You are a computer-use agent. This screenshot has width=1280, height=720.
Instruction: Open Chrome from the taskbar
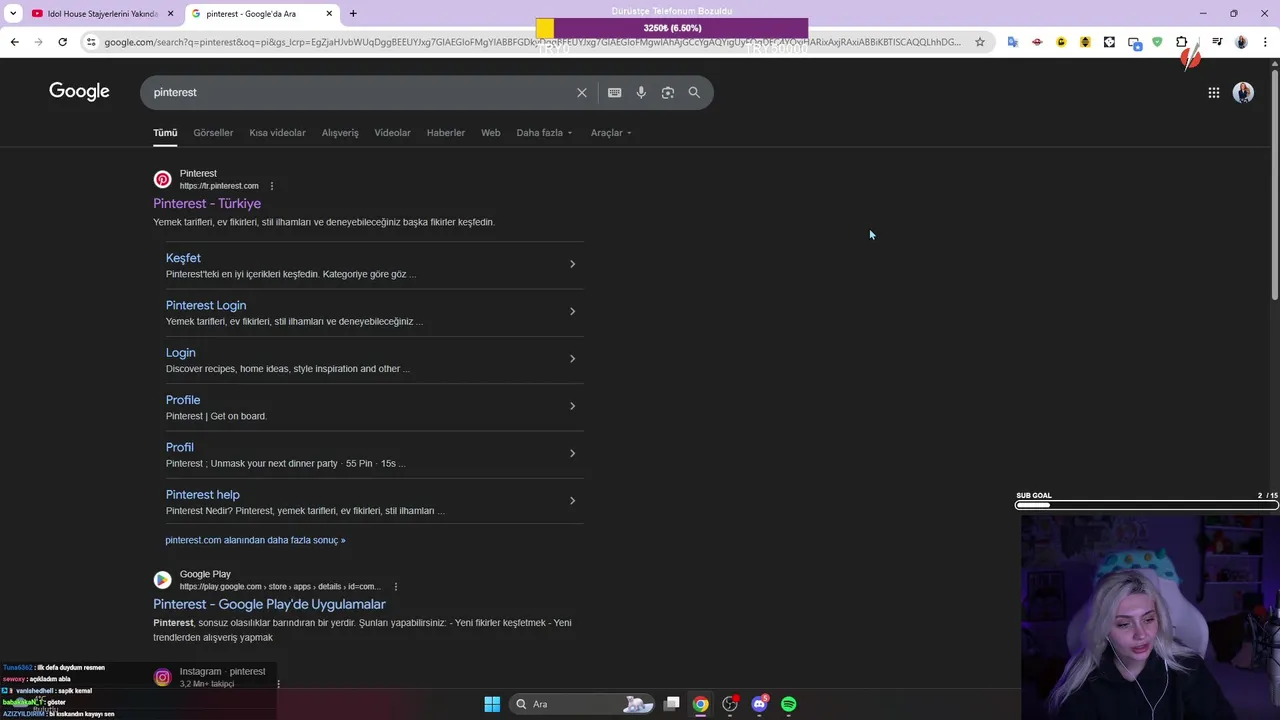[x=701, y=704]
